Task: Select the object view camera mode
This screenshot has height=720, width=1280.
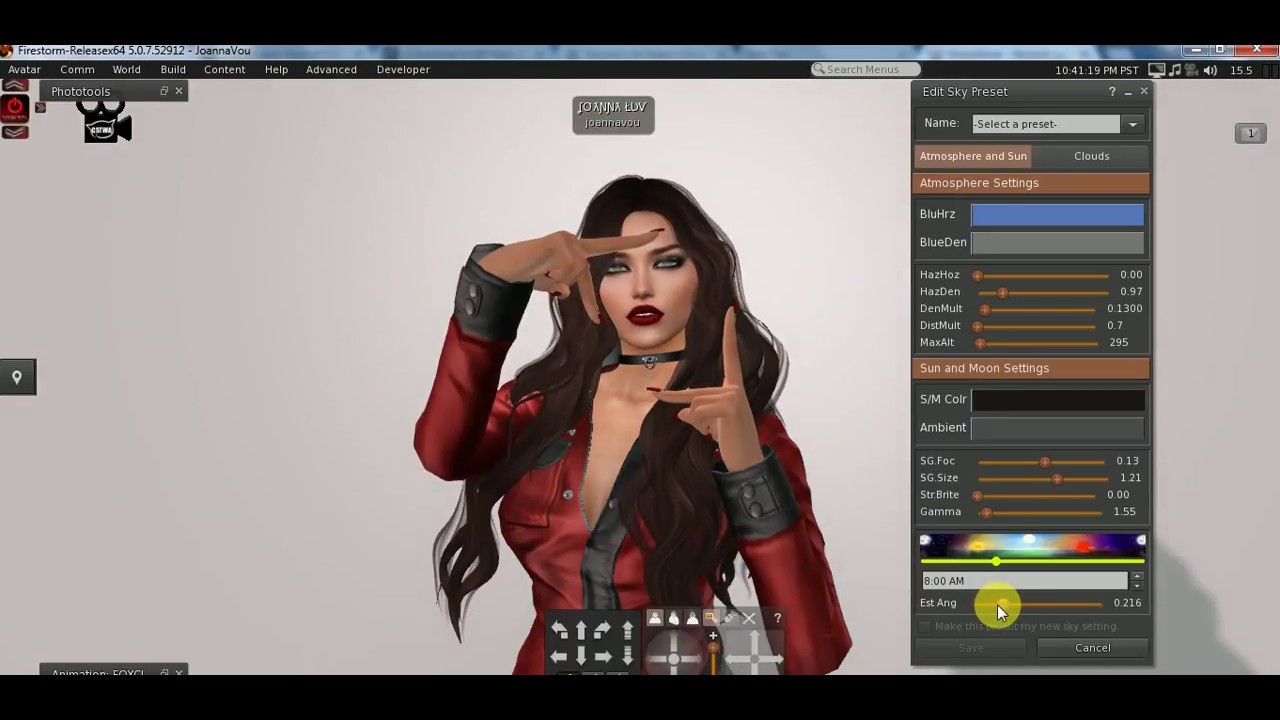Action: [711, 618]
